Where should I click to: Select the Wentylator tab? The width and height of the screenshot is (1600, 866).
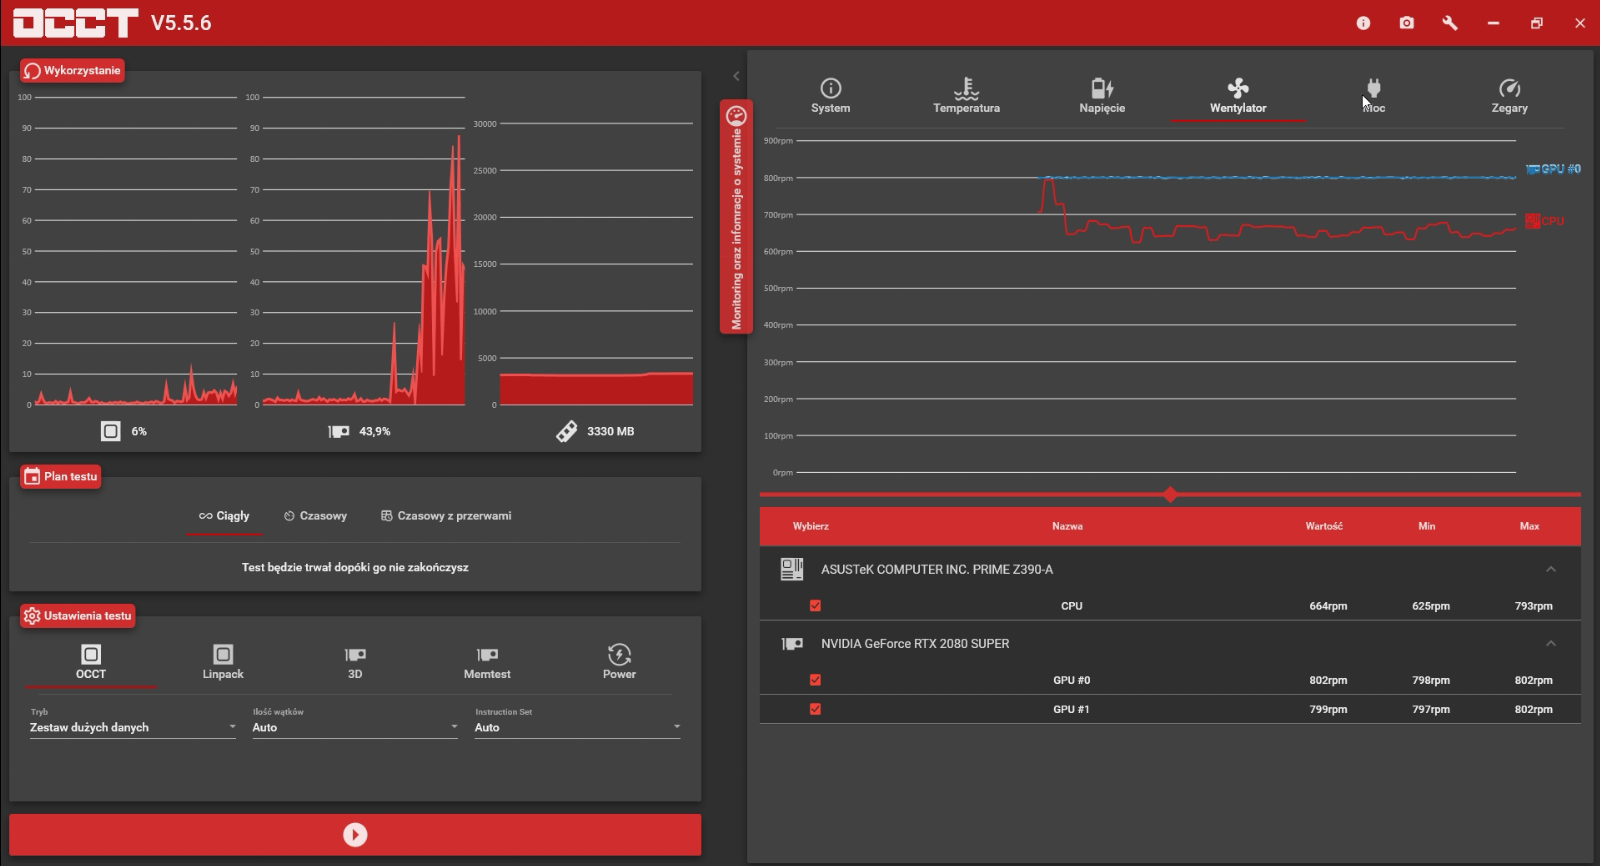[x=1238, y=97]
